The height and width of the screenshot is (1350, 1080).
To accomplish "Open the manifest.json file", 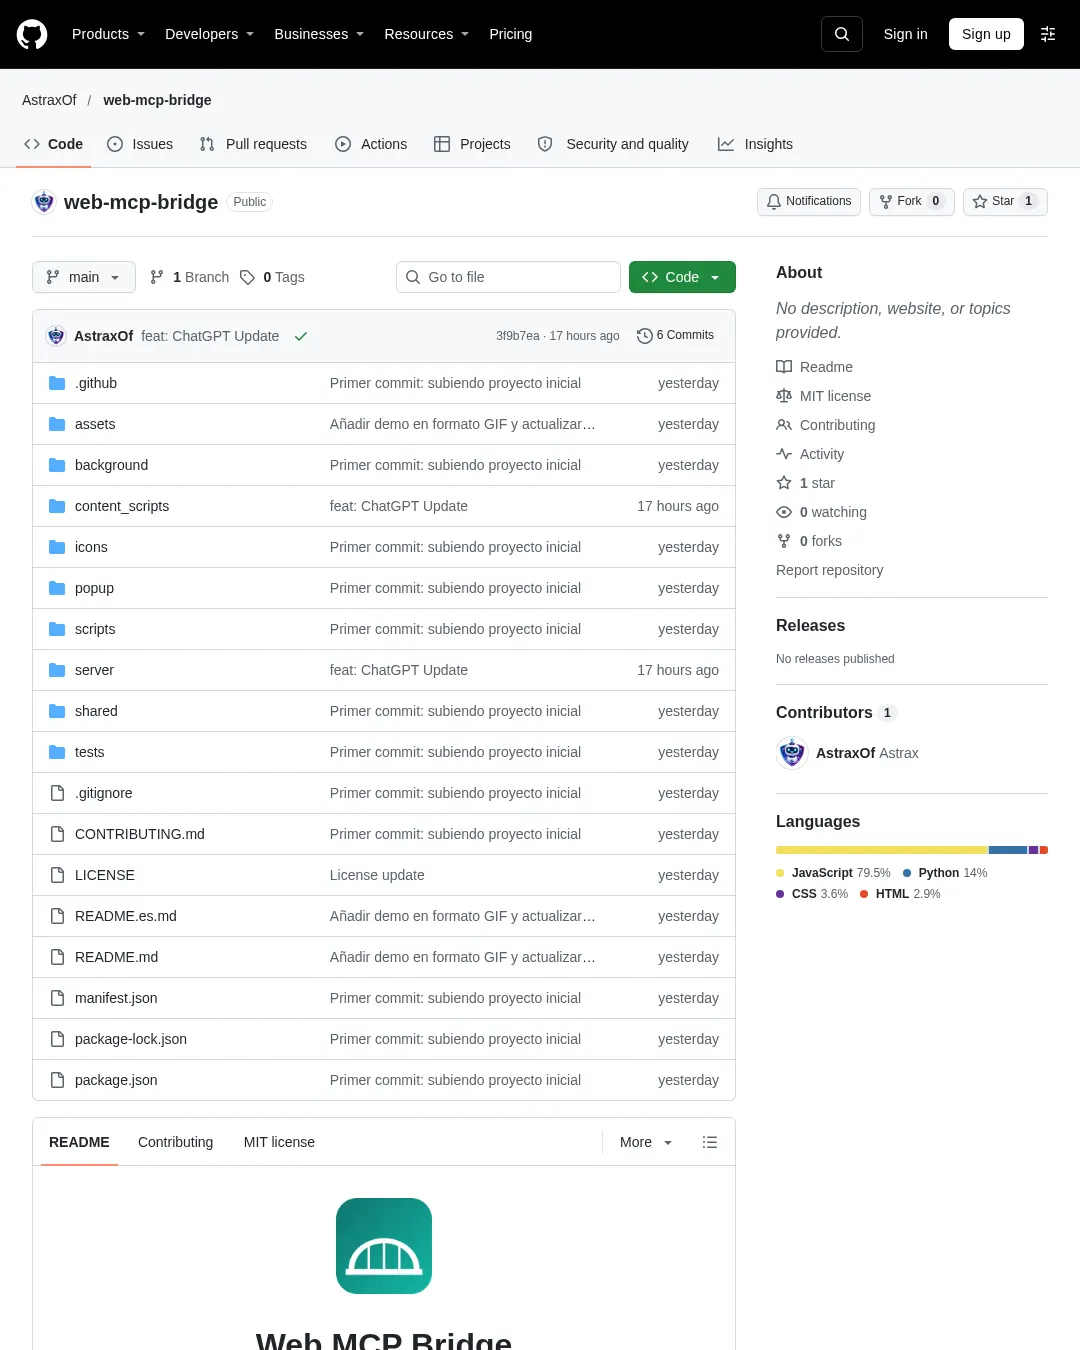I will 116,998.
